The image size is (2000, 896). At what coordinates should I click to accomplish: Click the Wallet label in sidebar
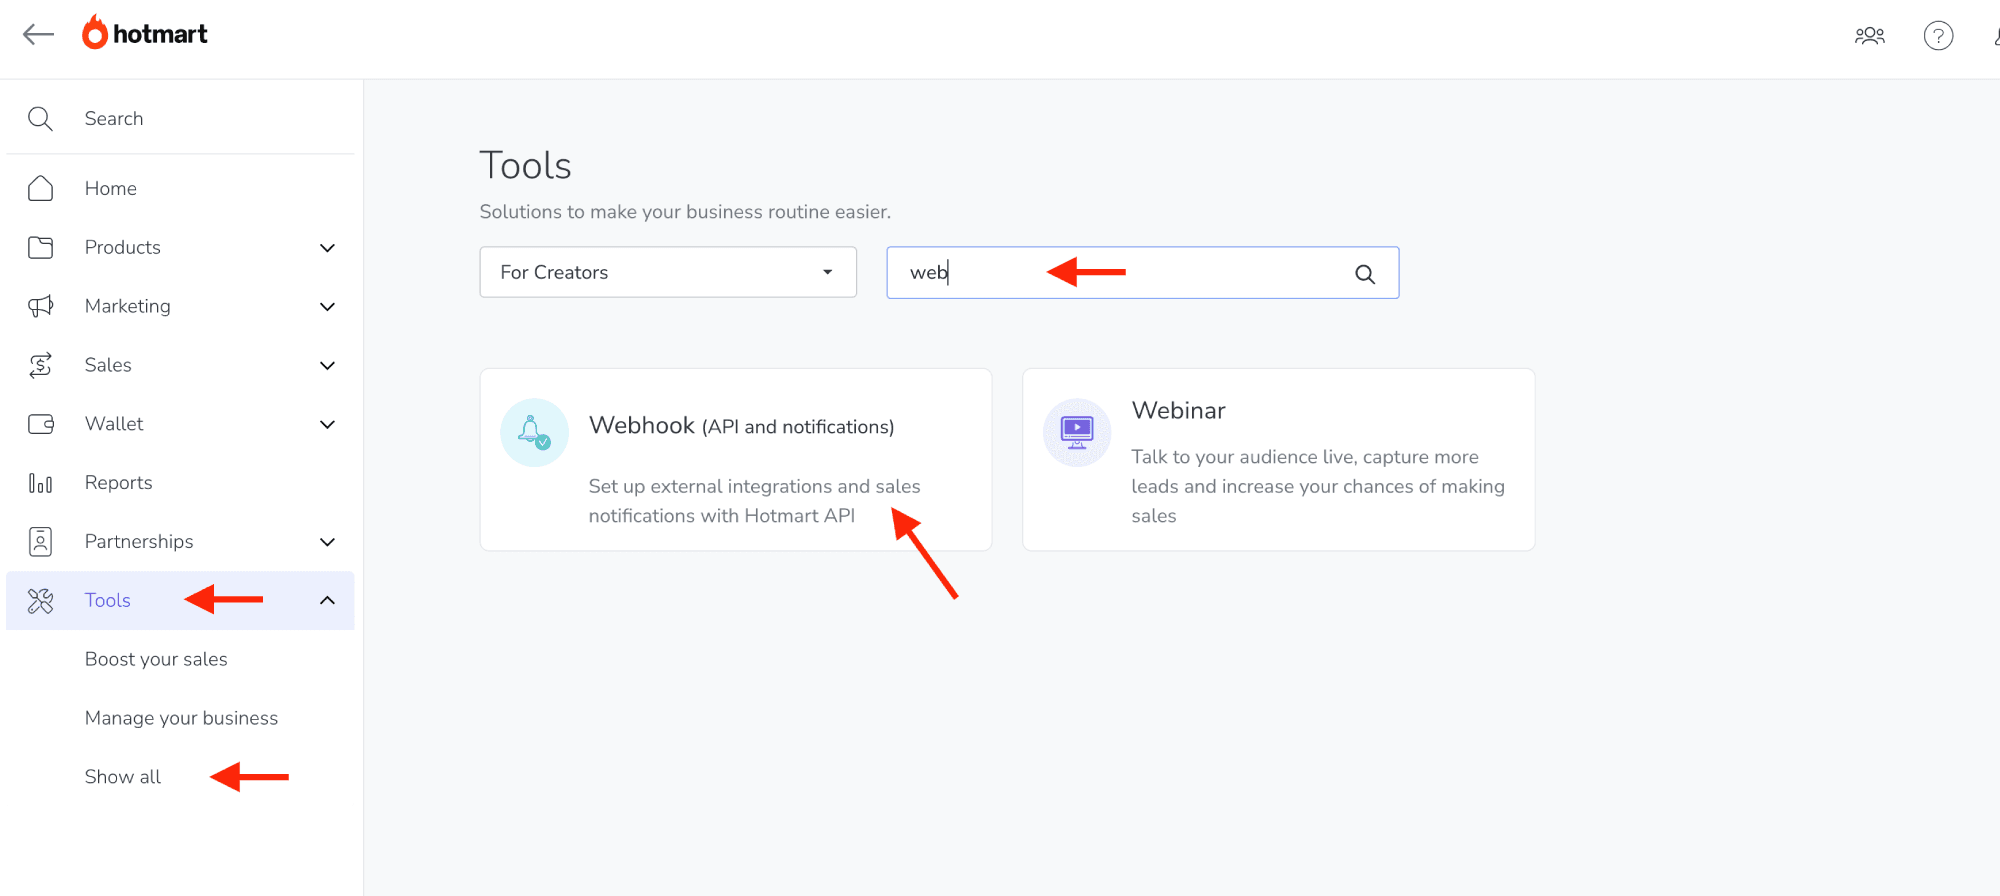click(x=114, y=424)
